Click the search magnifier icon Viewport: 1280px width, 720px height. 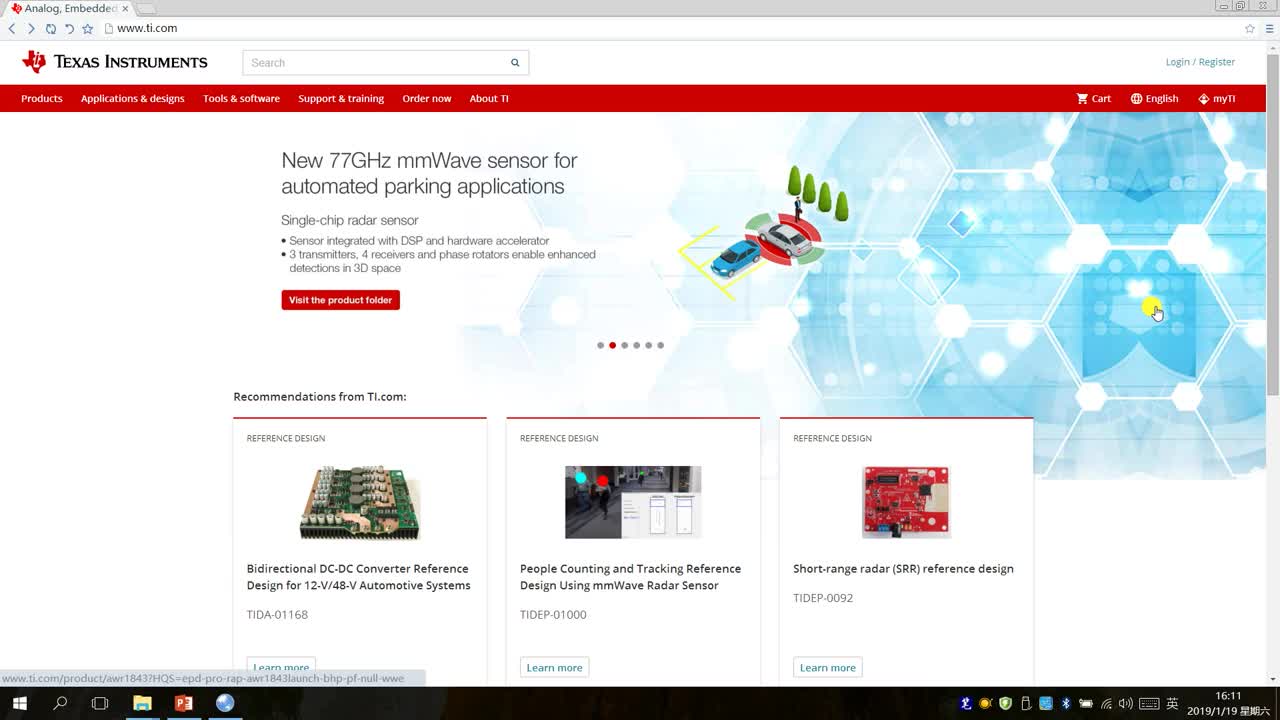pos(515,63)
